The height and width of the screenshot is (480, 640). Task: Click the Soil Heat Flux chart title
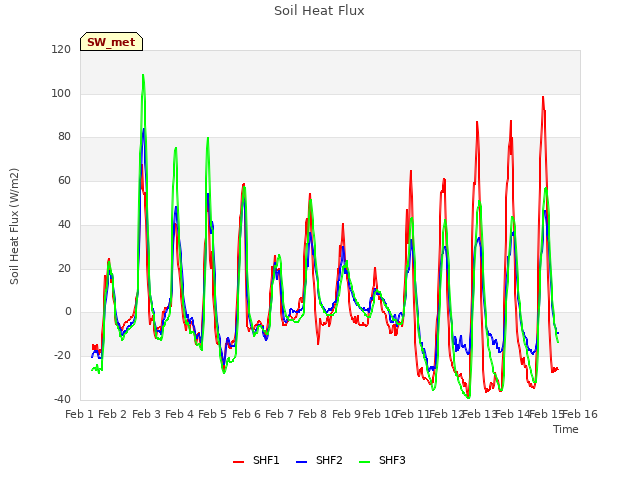(x=319, y=11)
